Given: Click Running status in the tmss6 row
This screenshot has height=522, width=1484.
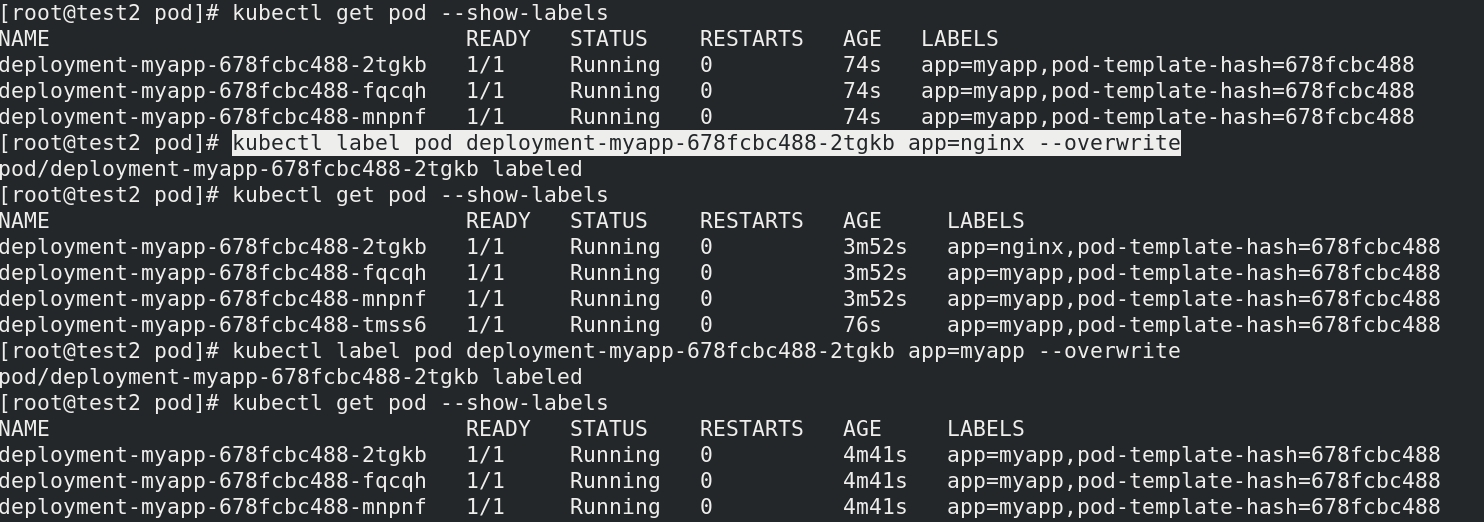Looking at the screenshot, I should coord(615,325).
